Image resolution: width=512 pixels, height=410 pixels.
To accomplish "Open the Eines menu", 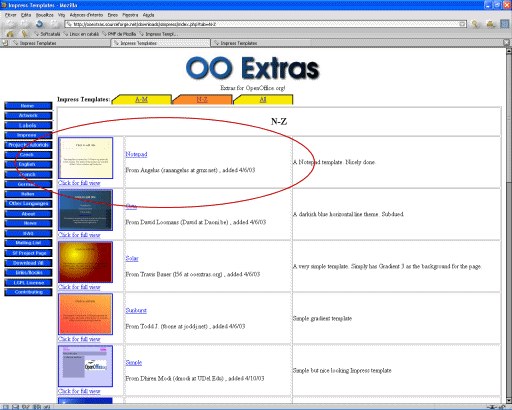I will coord(113,15).
